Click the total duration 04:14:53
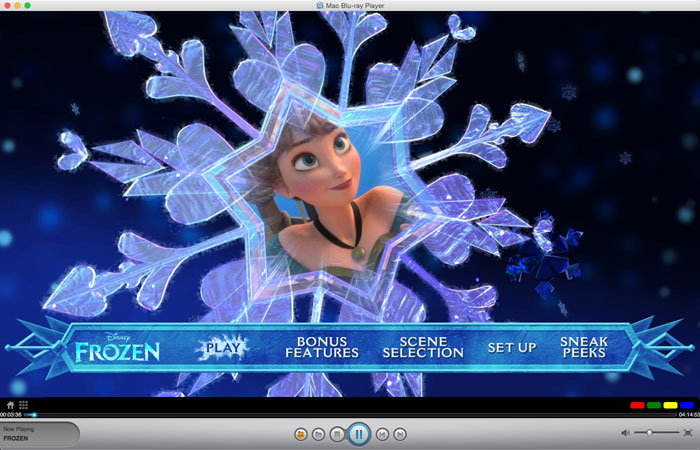This screenshot has width=700, height=450. [x=689, y=415]
